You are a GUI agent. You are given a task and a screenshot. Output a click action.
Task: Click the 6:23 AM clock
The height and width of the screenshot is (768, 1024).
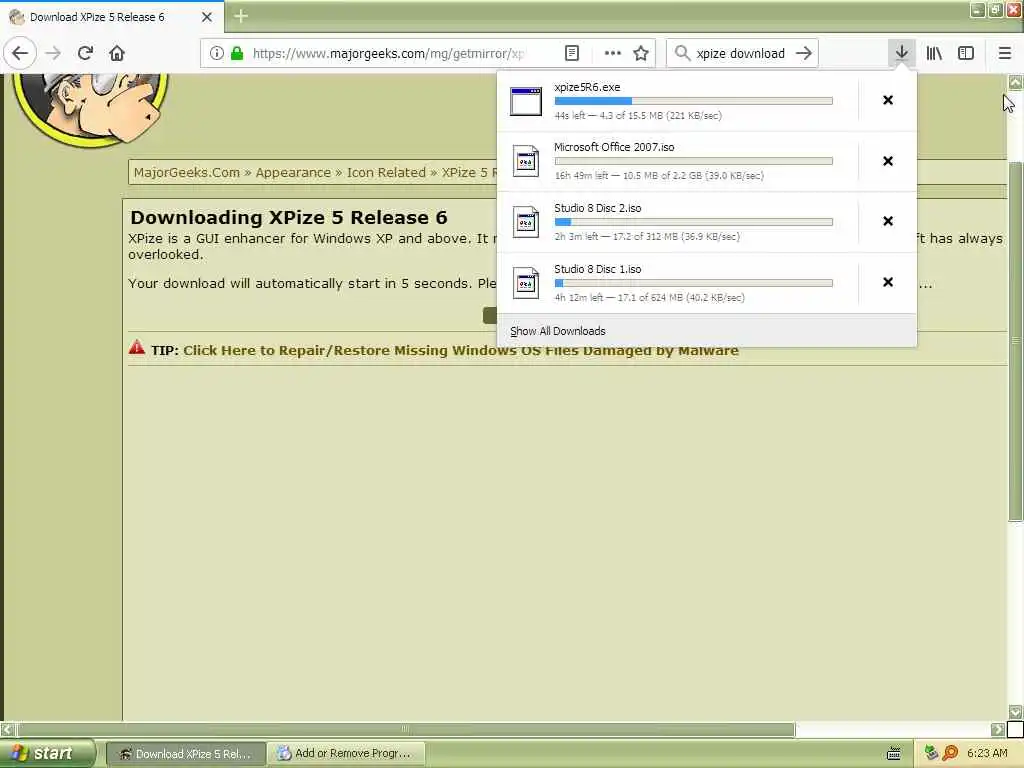[x=987, y=753]
